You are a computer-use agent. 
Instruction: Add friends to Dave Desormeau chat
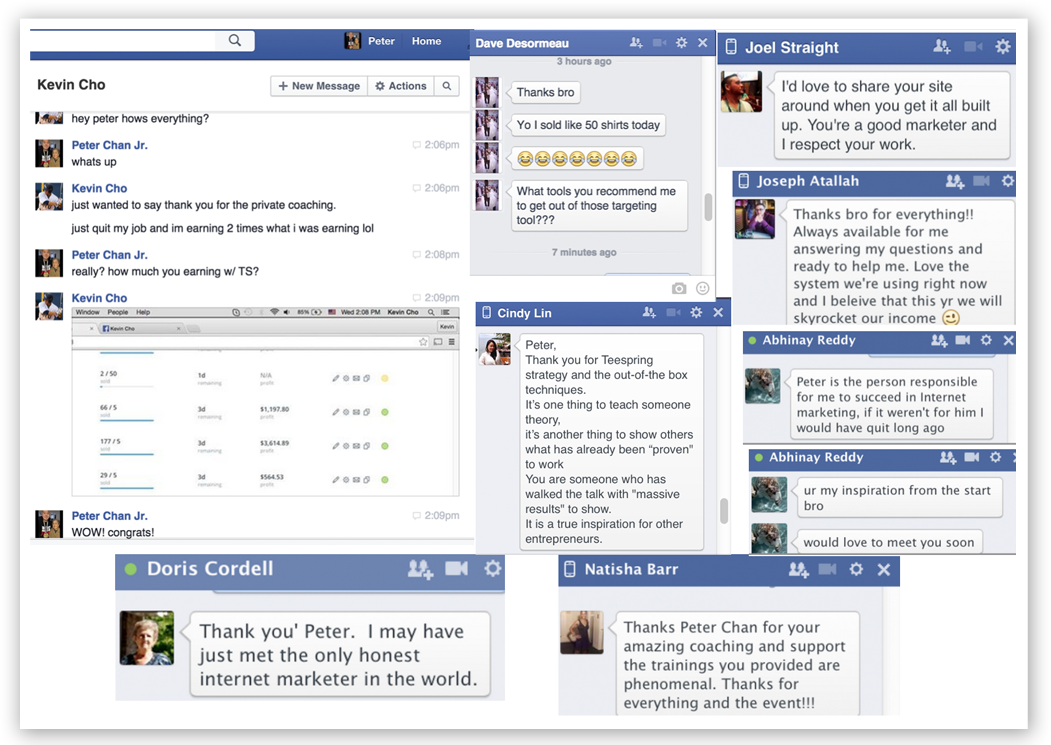636,43
